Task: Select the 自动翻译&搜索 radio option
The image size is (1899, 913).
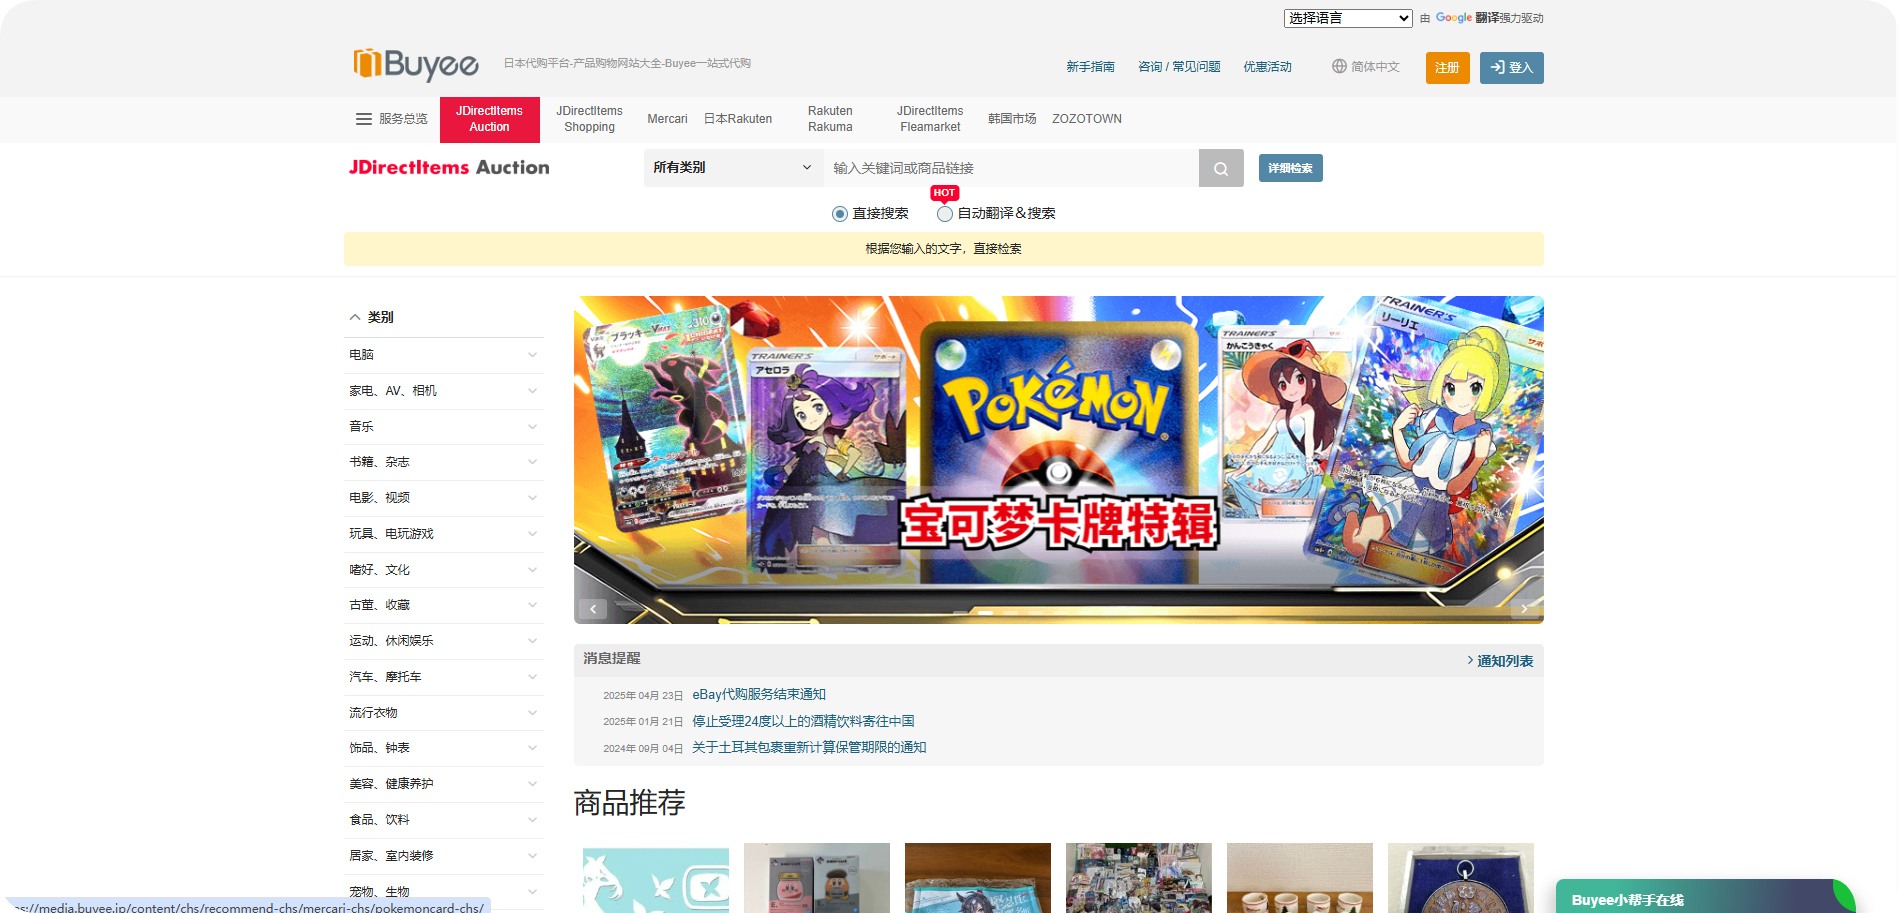Action: [x=945, y=214]
